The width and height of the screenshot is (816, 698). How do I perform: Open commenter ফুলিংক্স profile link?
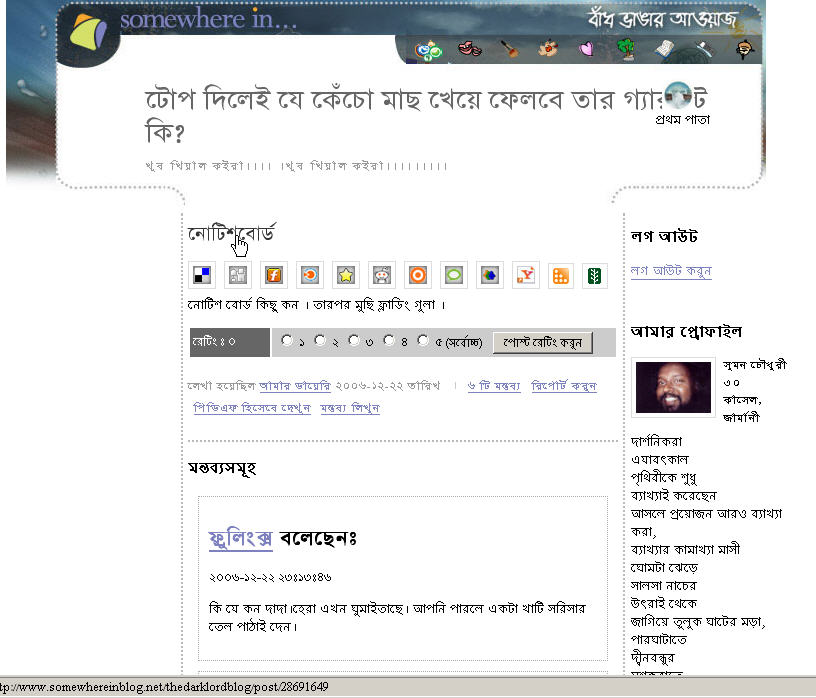coord(240,538)
